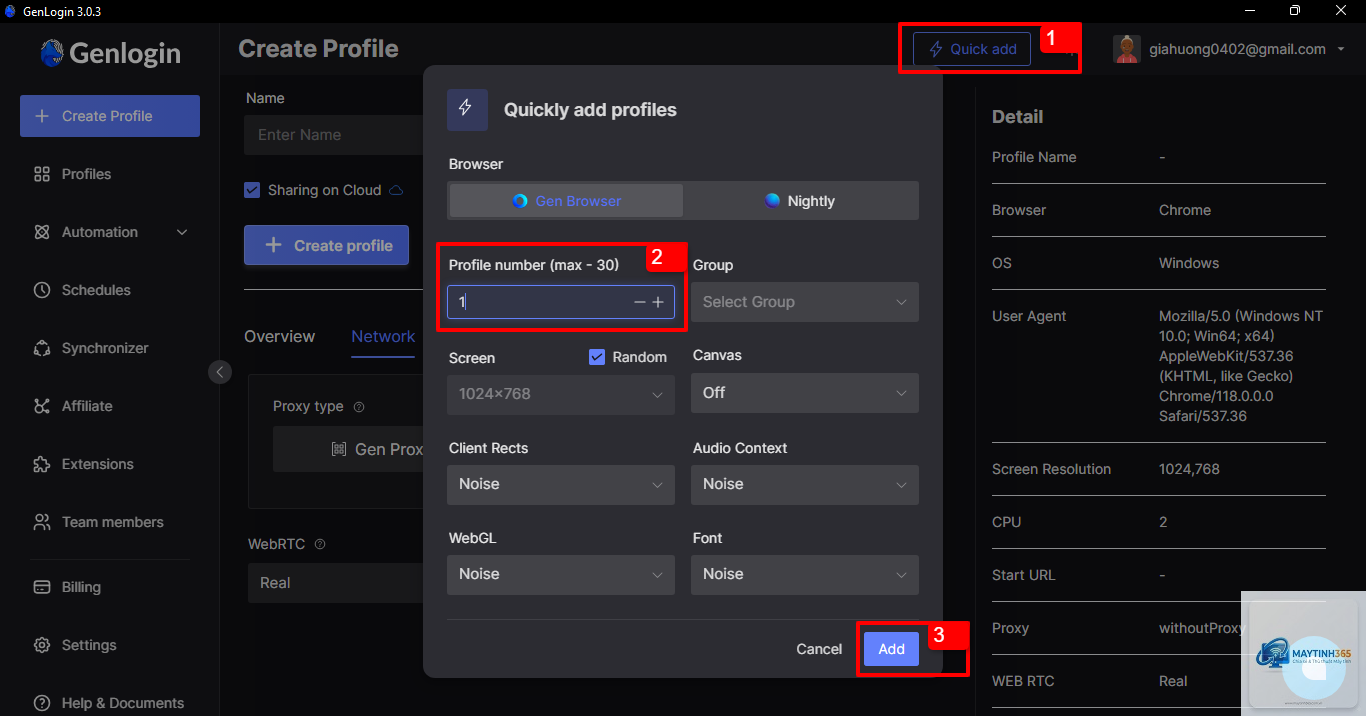This screenshot has height=716, width=1366.
Task: Click the Schedules clock icon
Action: click(x=42, y=290)
